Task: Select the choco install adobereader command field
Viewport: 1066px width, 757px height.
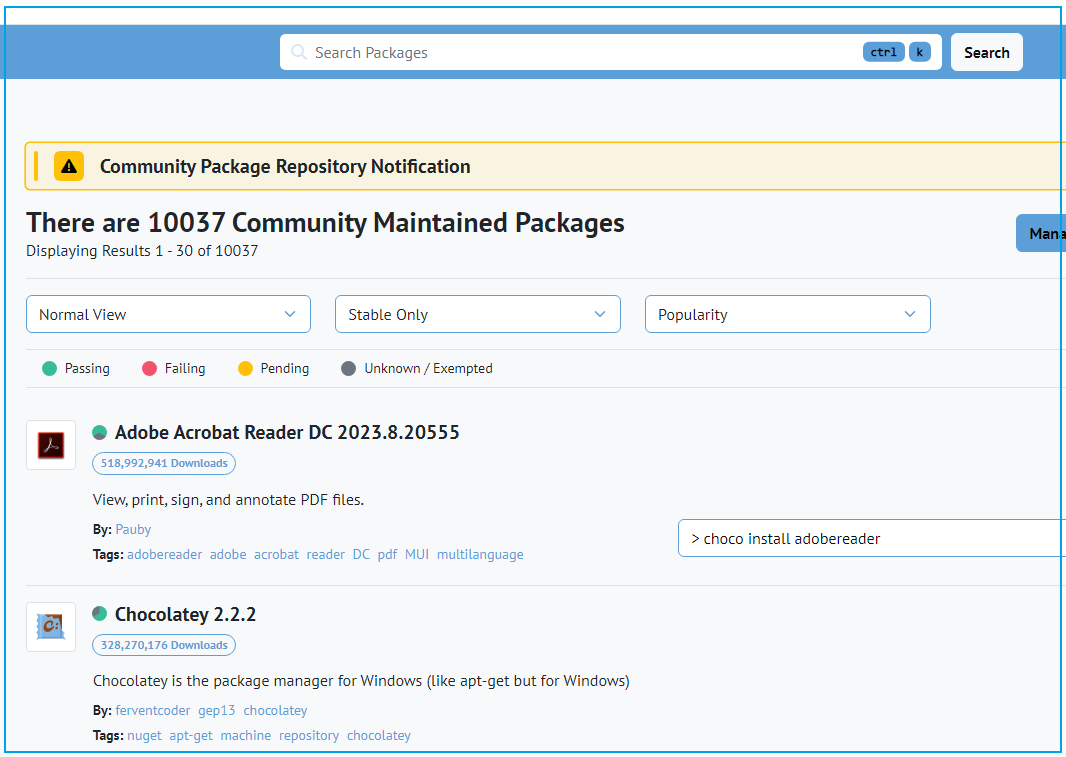Action: 870,538
